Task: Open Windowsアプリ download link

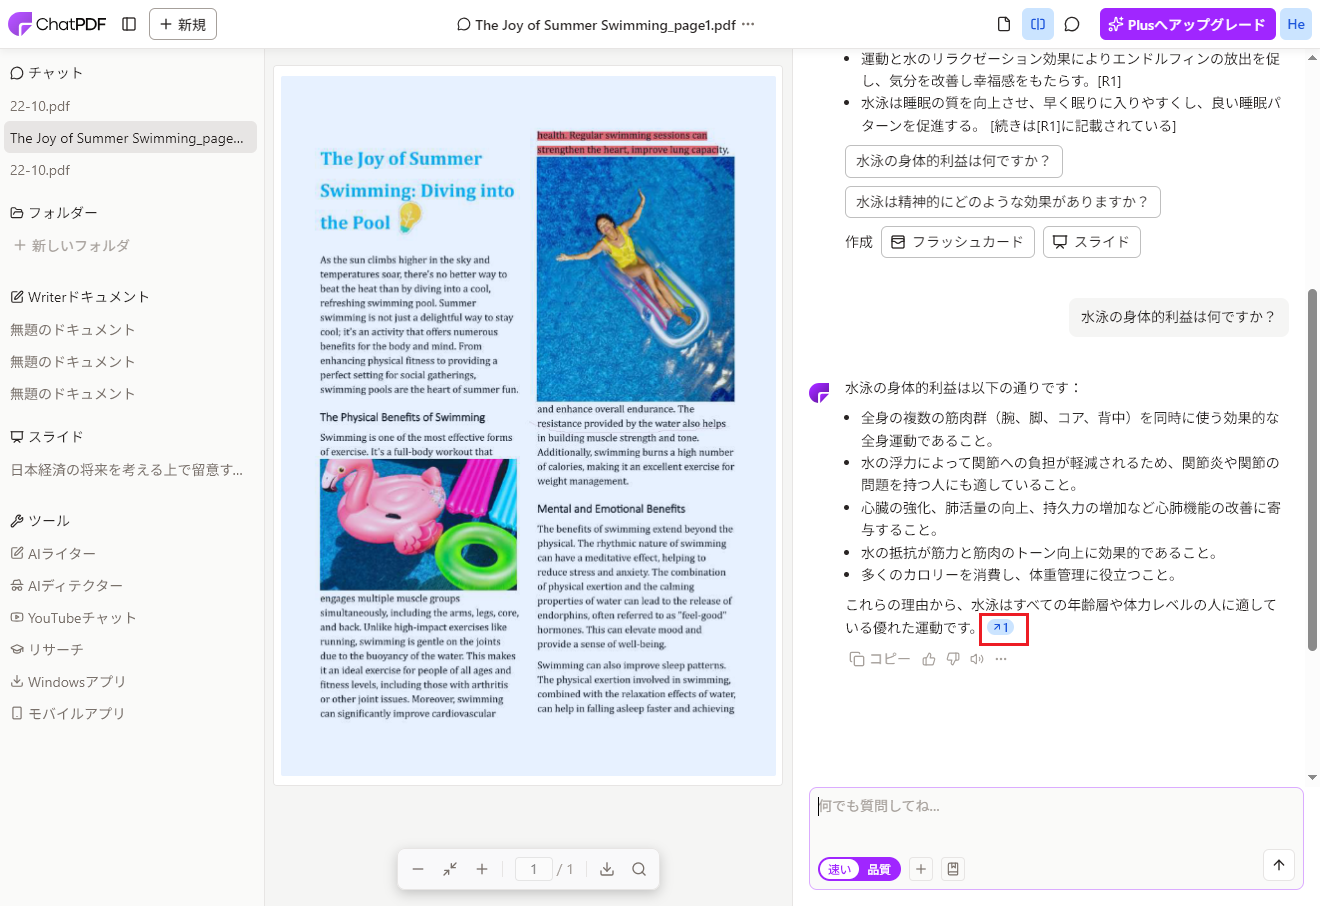Action: tap(68, 682)
